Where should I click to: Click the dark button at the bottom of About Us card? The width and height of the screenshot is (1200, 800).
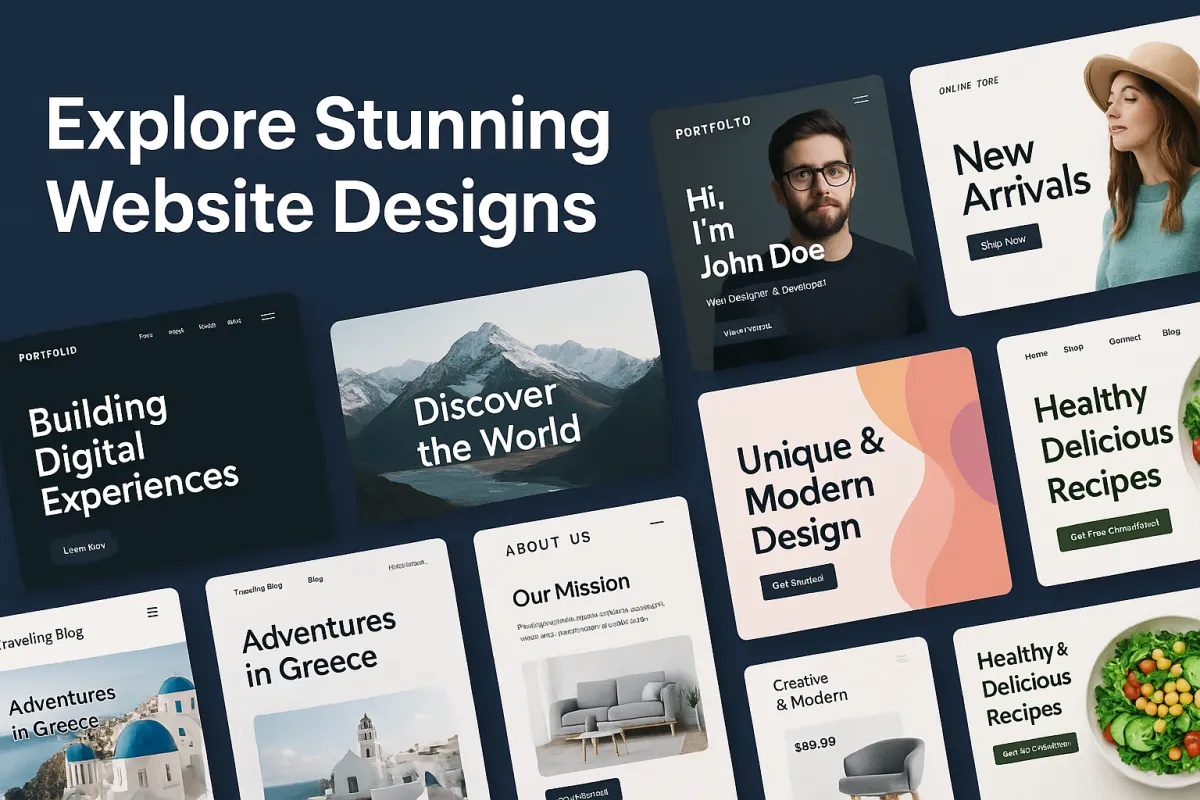tap(583, 790)
